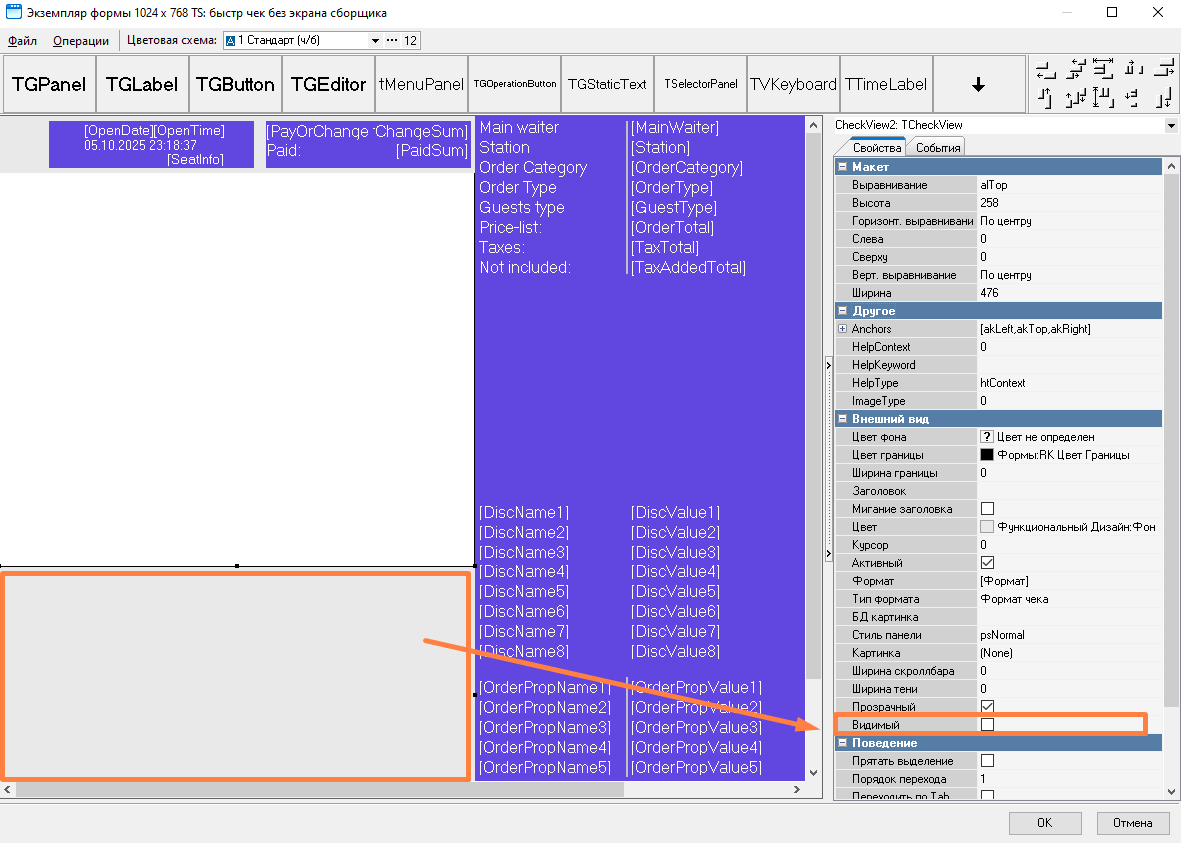Click the align right edges icon

tap(1163, 69)
